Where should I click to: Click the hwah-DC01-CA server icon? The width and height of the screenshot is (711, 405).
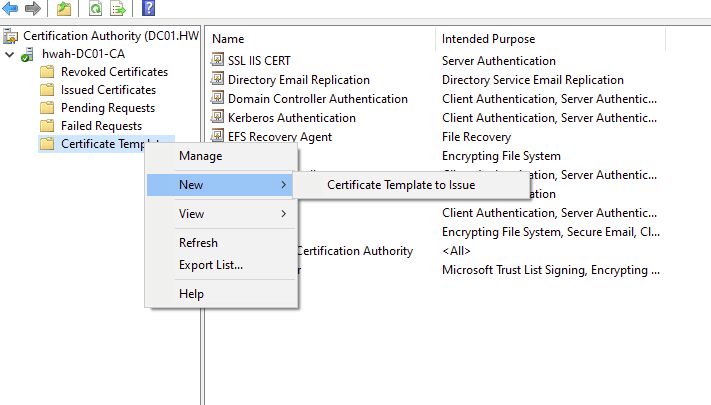click(29, 54)
